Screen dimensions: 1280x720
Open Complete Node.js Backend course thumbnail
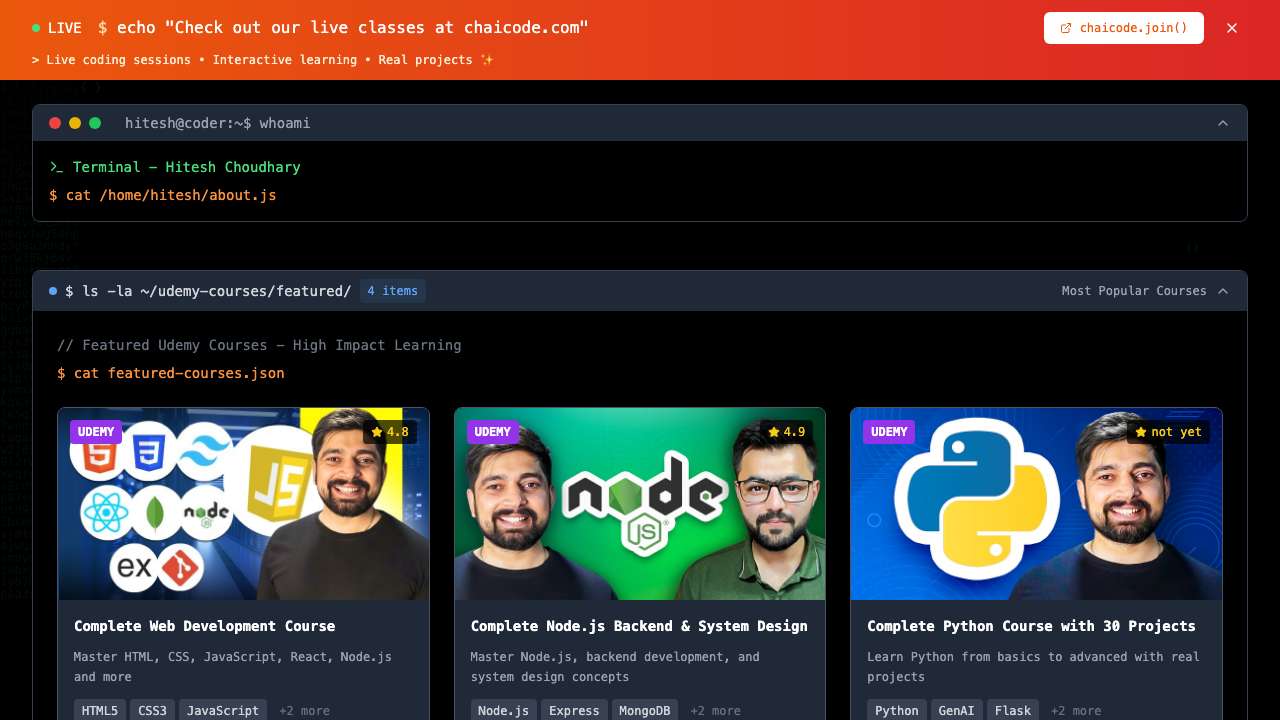[640, 504]
